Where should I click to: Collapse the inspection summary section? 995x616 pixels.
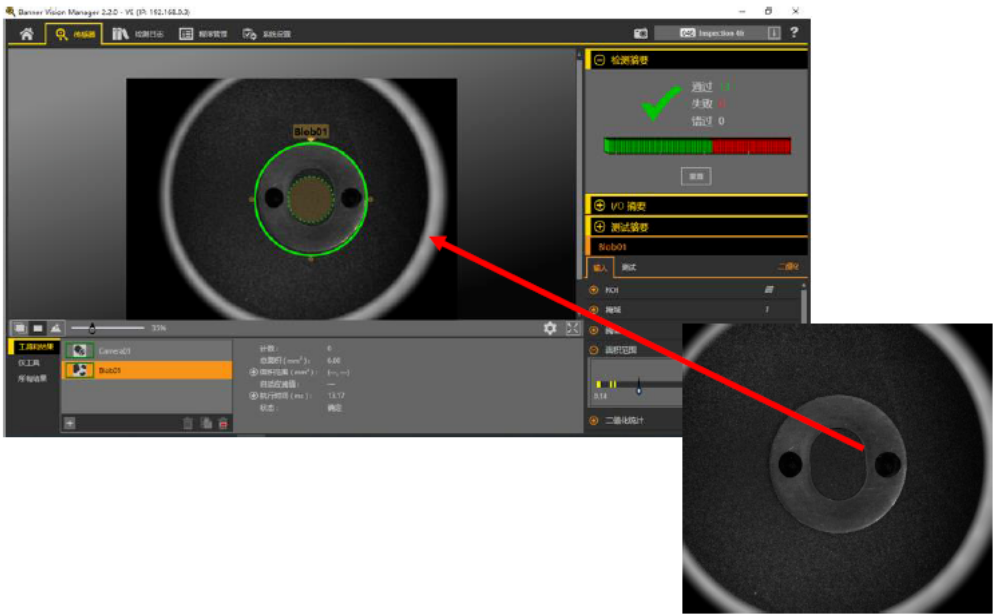(x=599, y=60)
